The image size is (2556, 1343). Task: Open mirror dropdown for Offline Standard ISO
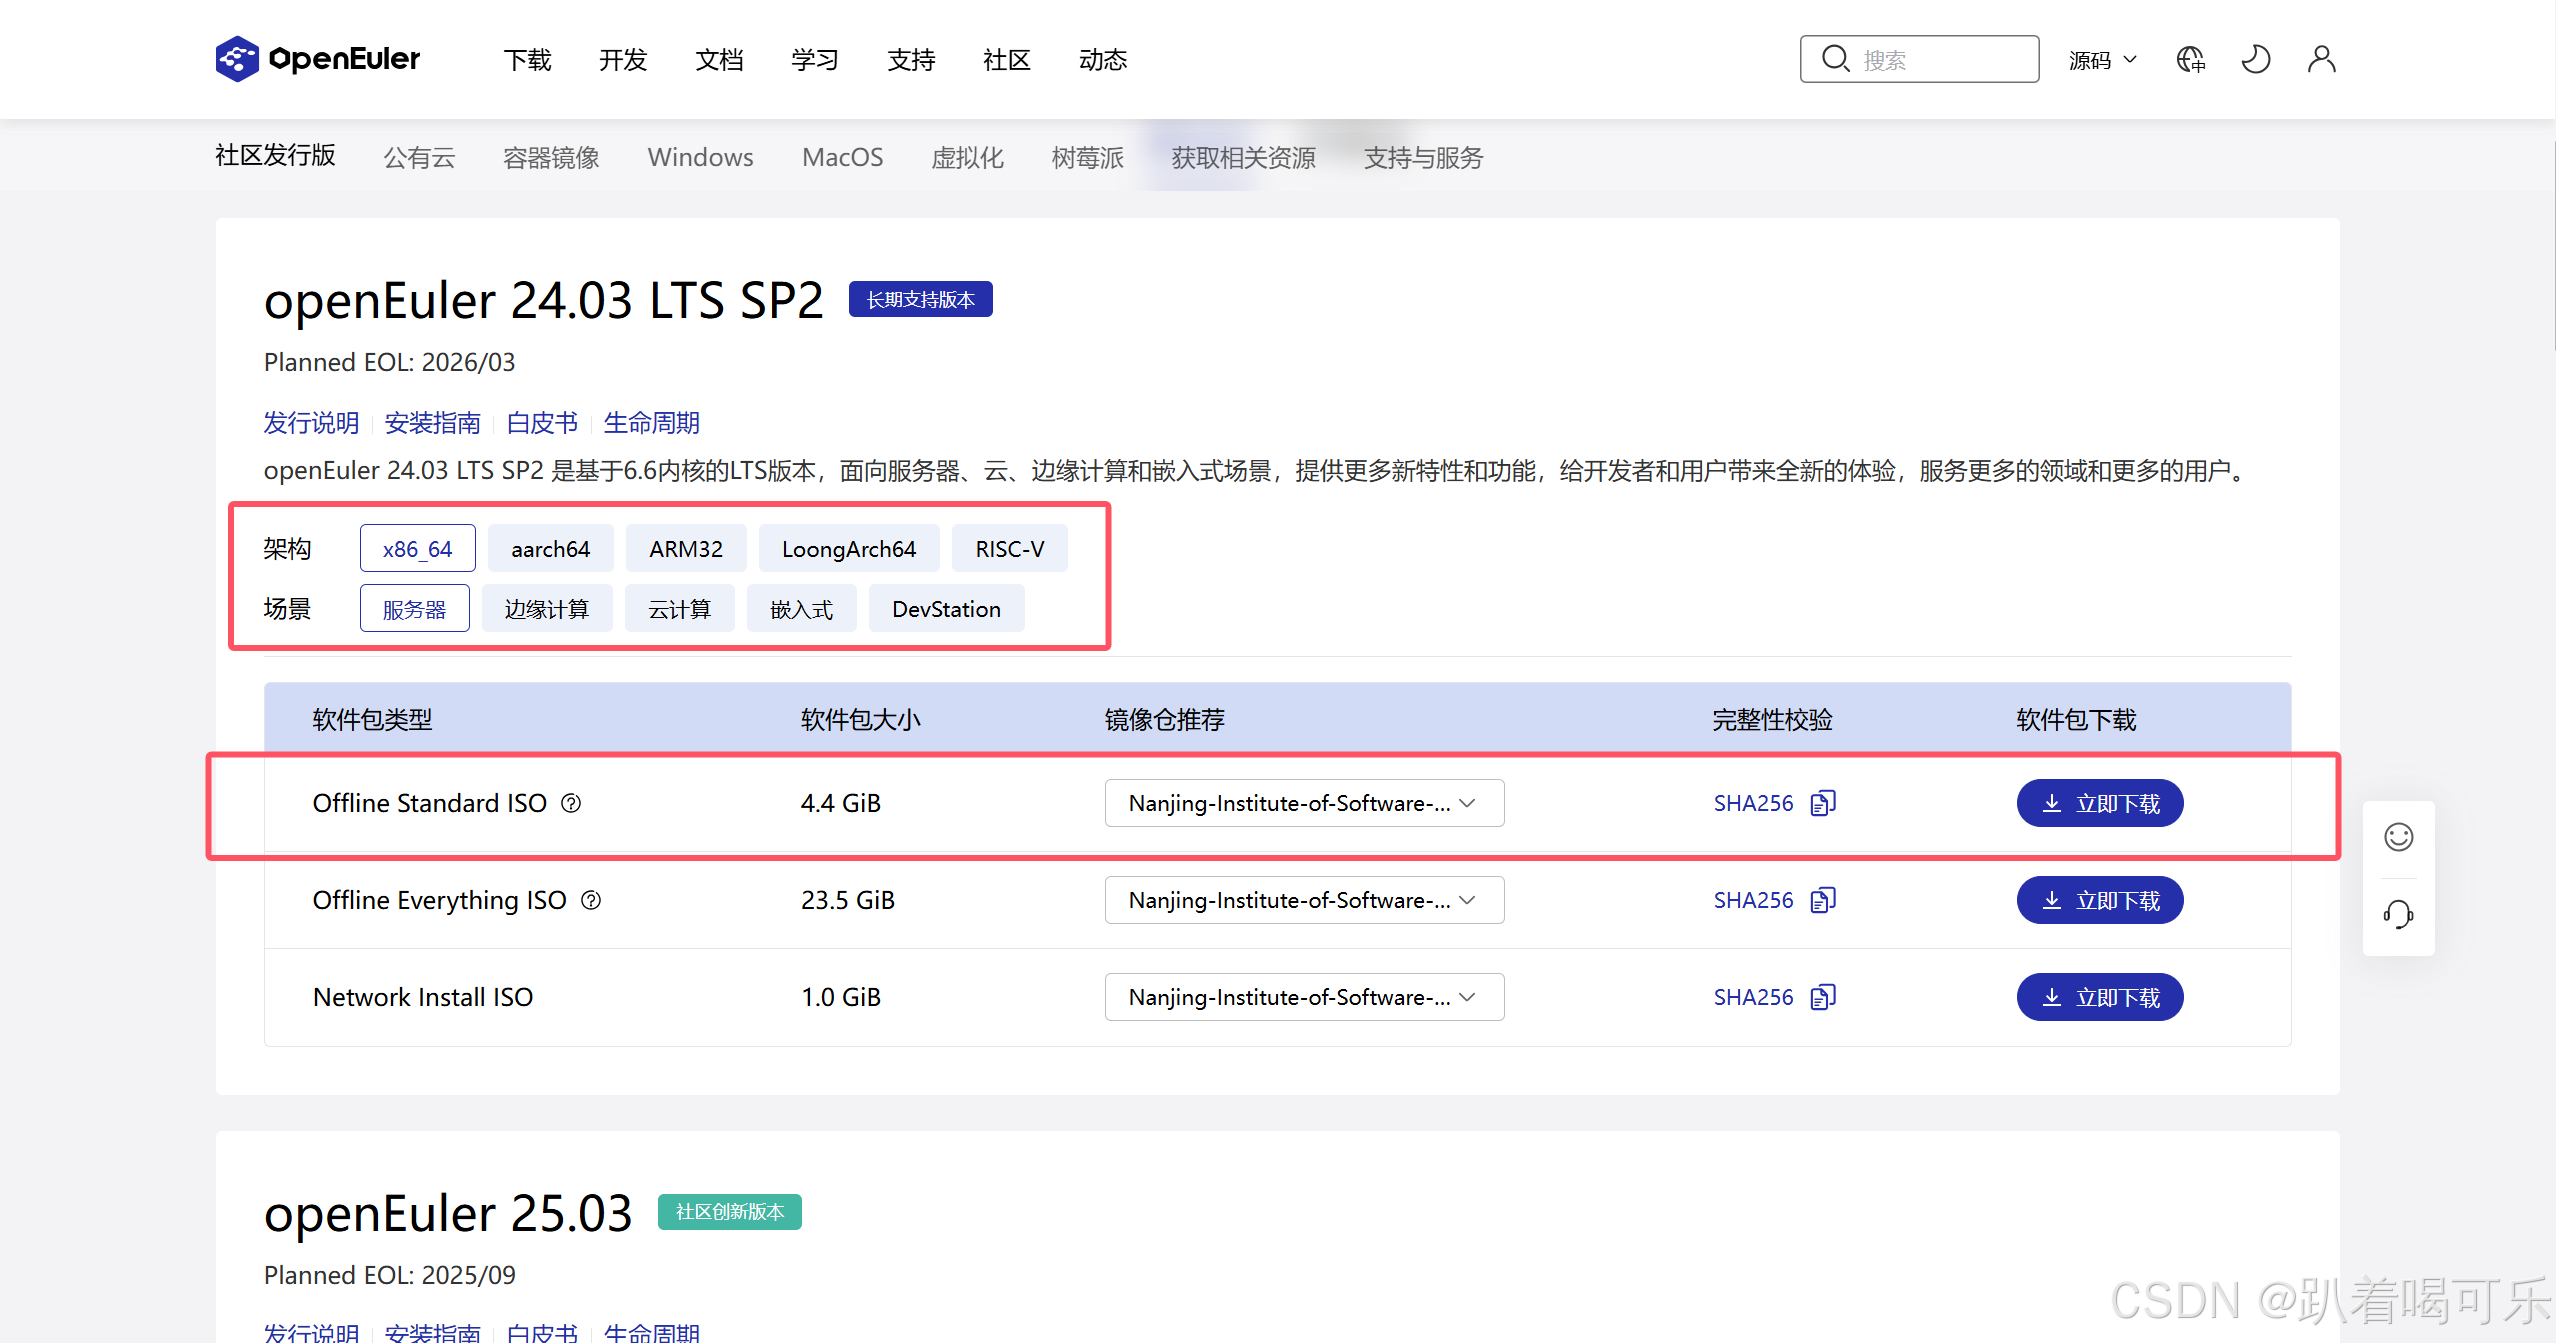coord(1303,802)
